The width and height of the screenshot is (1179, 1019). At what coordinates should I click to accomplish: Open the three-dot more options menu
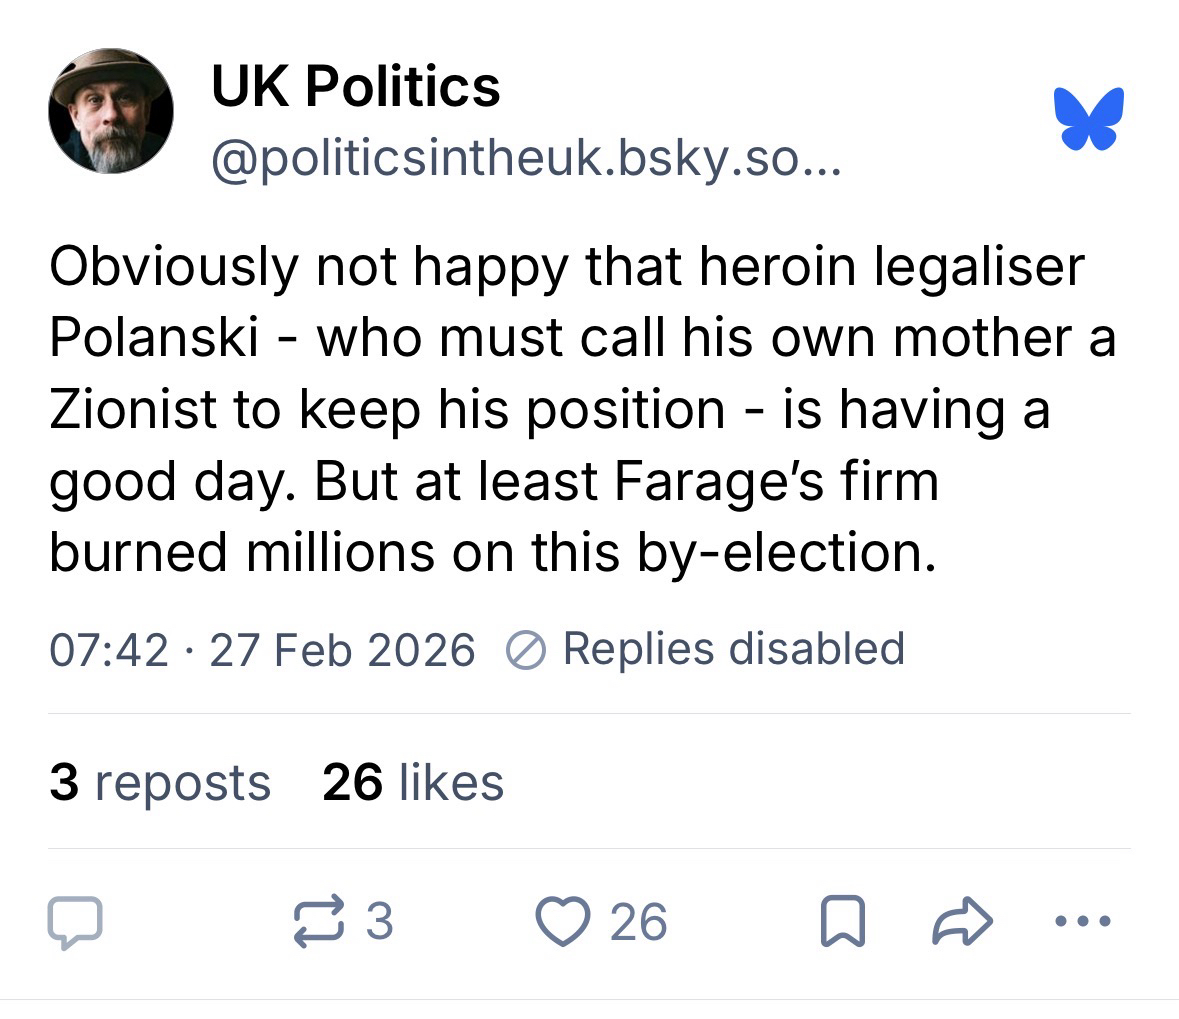point(1082,922)
